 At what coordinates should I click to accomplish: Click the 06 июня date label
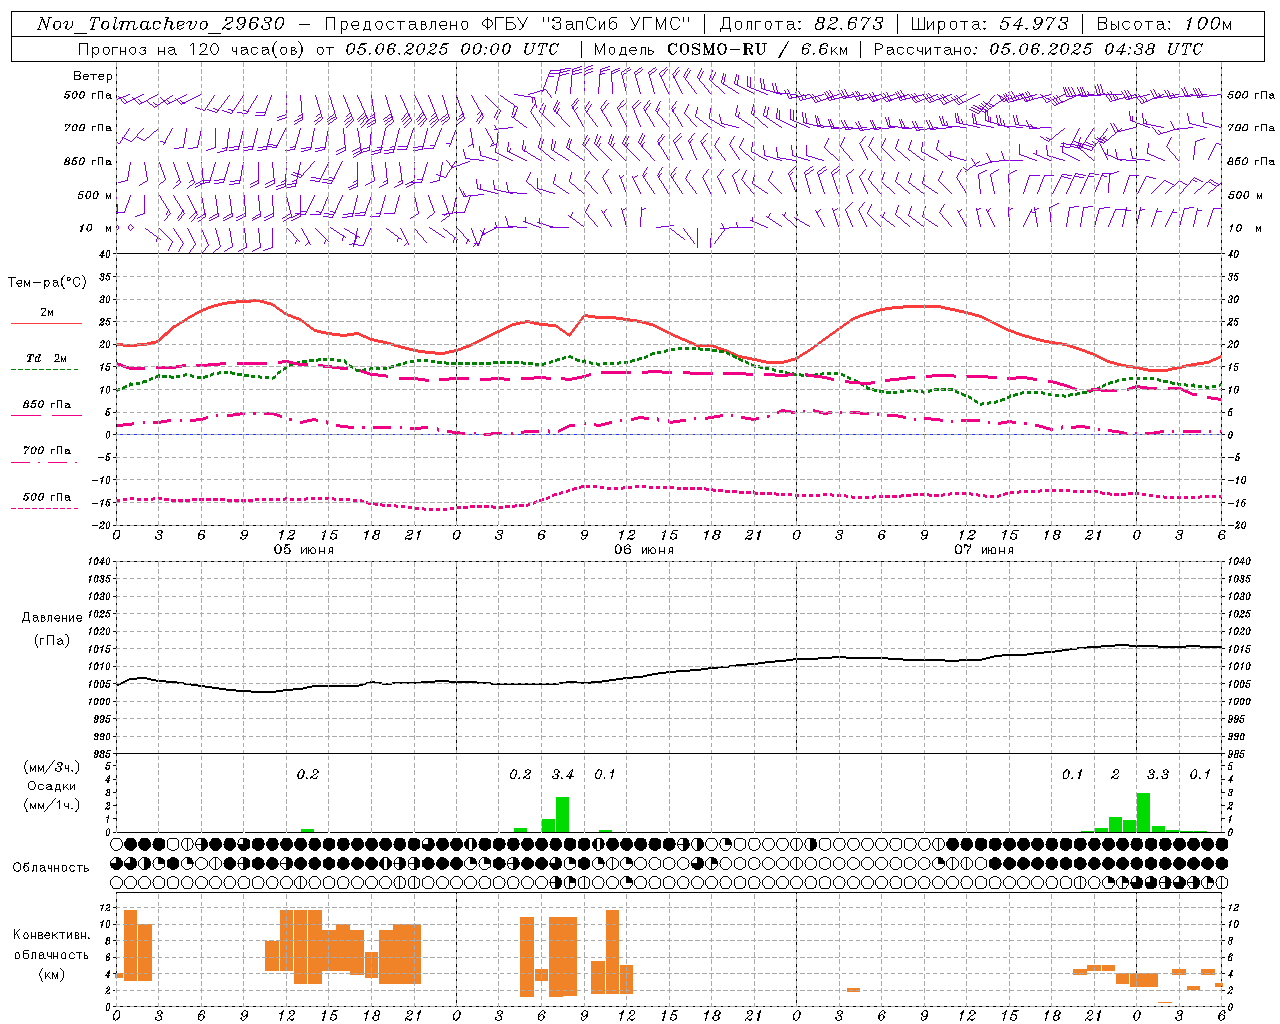644,550
